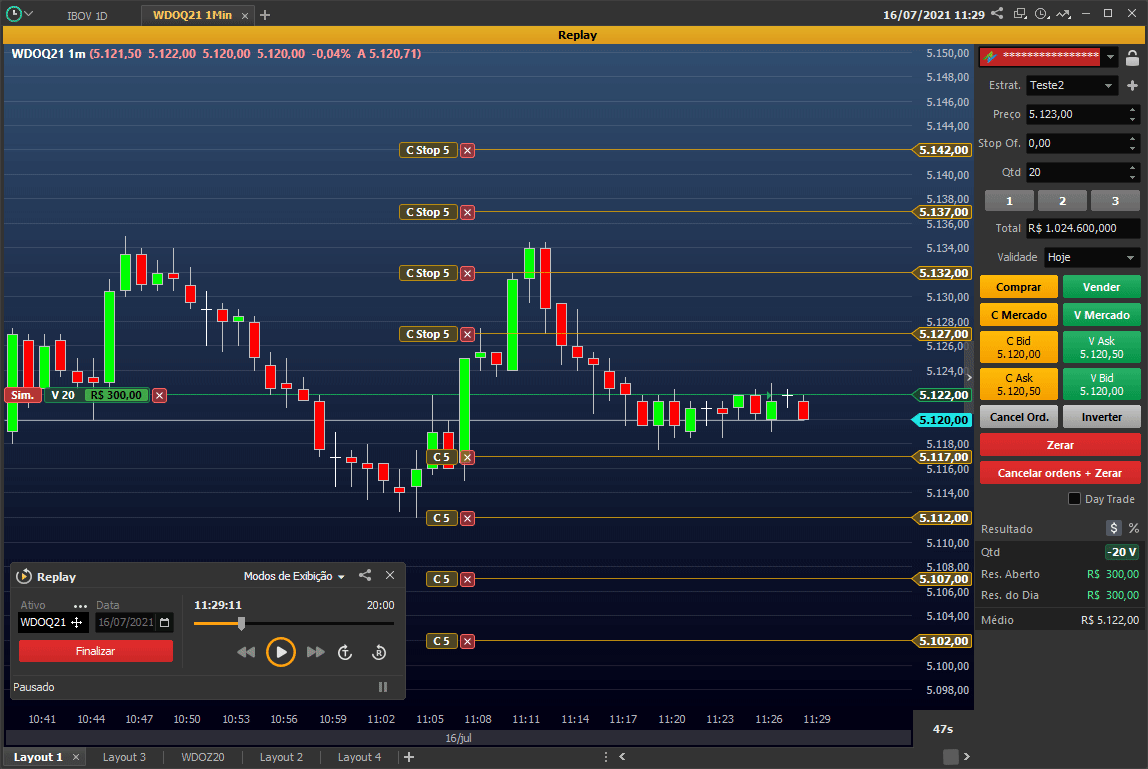Switch result display to percent mode
1148x769 pixels.
pos(1133,528)
